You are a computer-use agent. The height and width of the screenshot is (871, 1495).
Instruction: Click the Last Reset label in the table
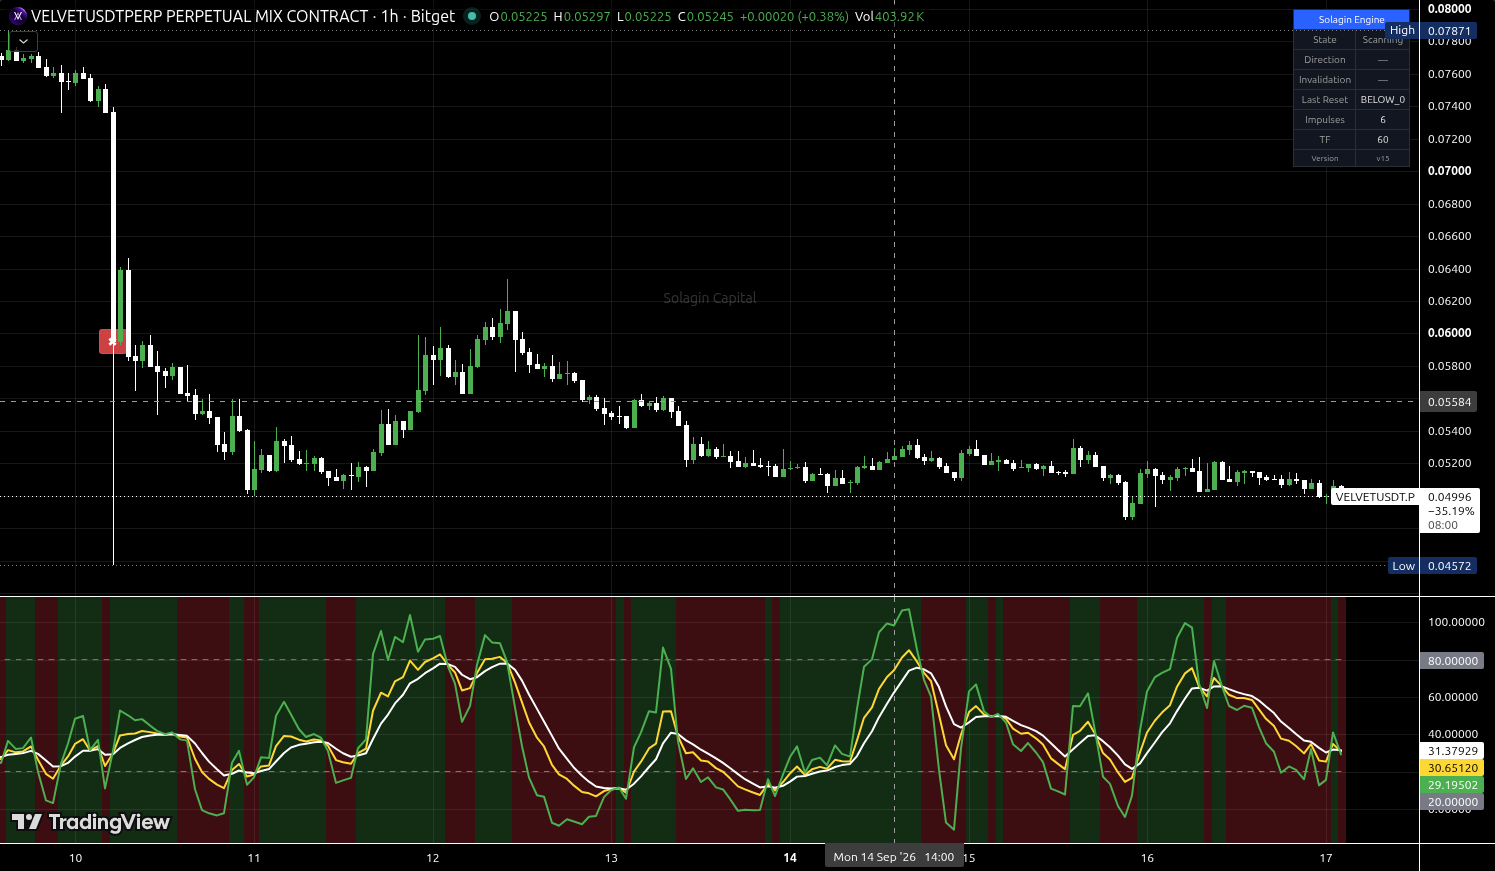tap(1324, 100)
